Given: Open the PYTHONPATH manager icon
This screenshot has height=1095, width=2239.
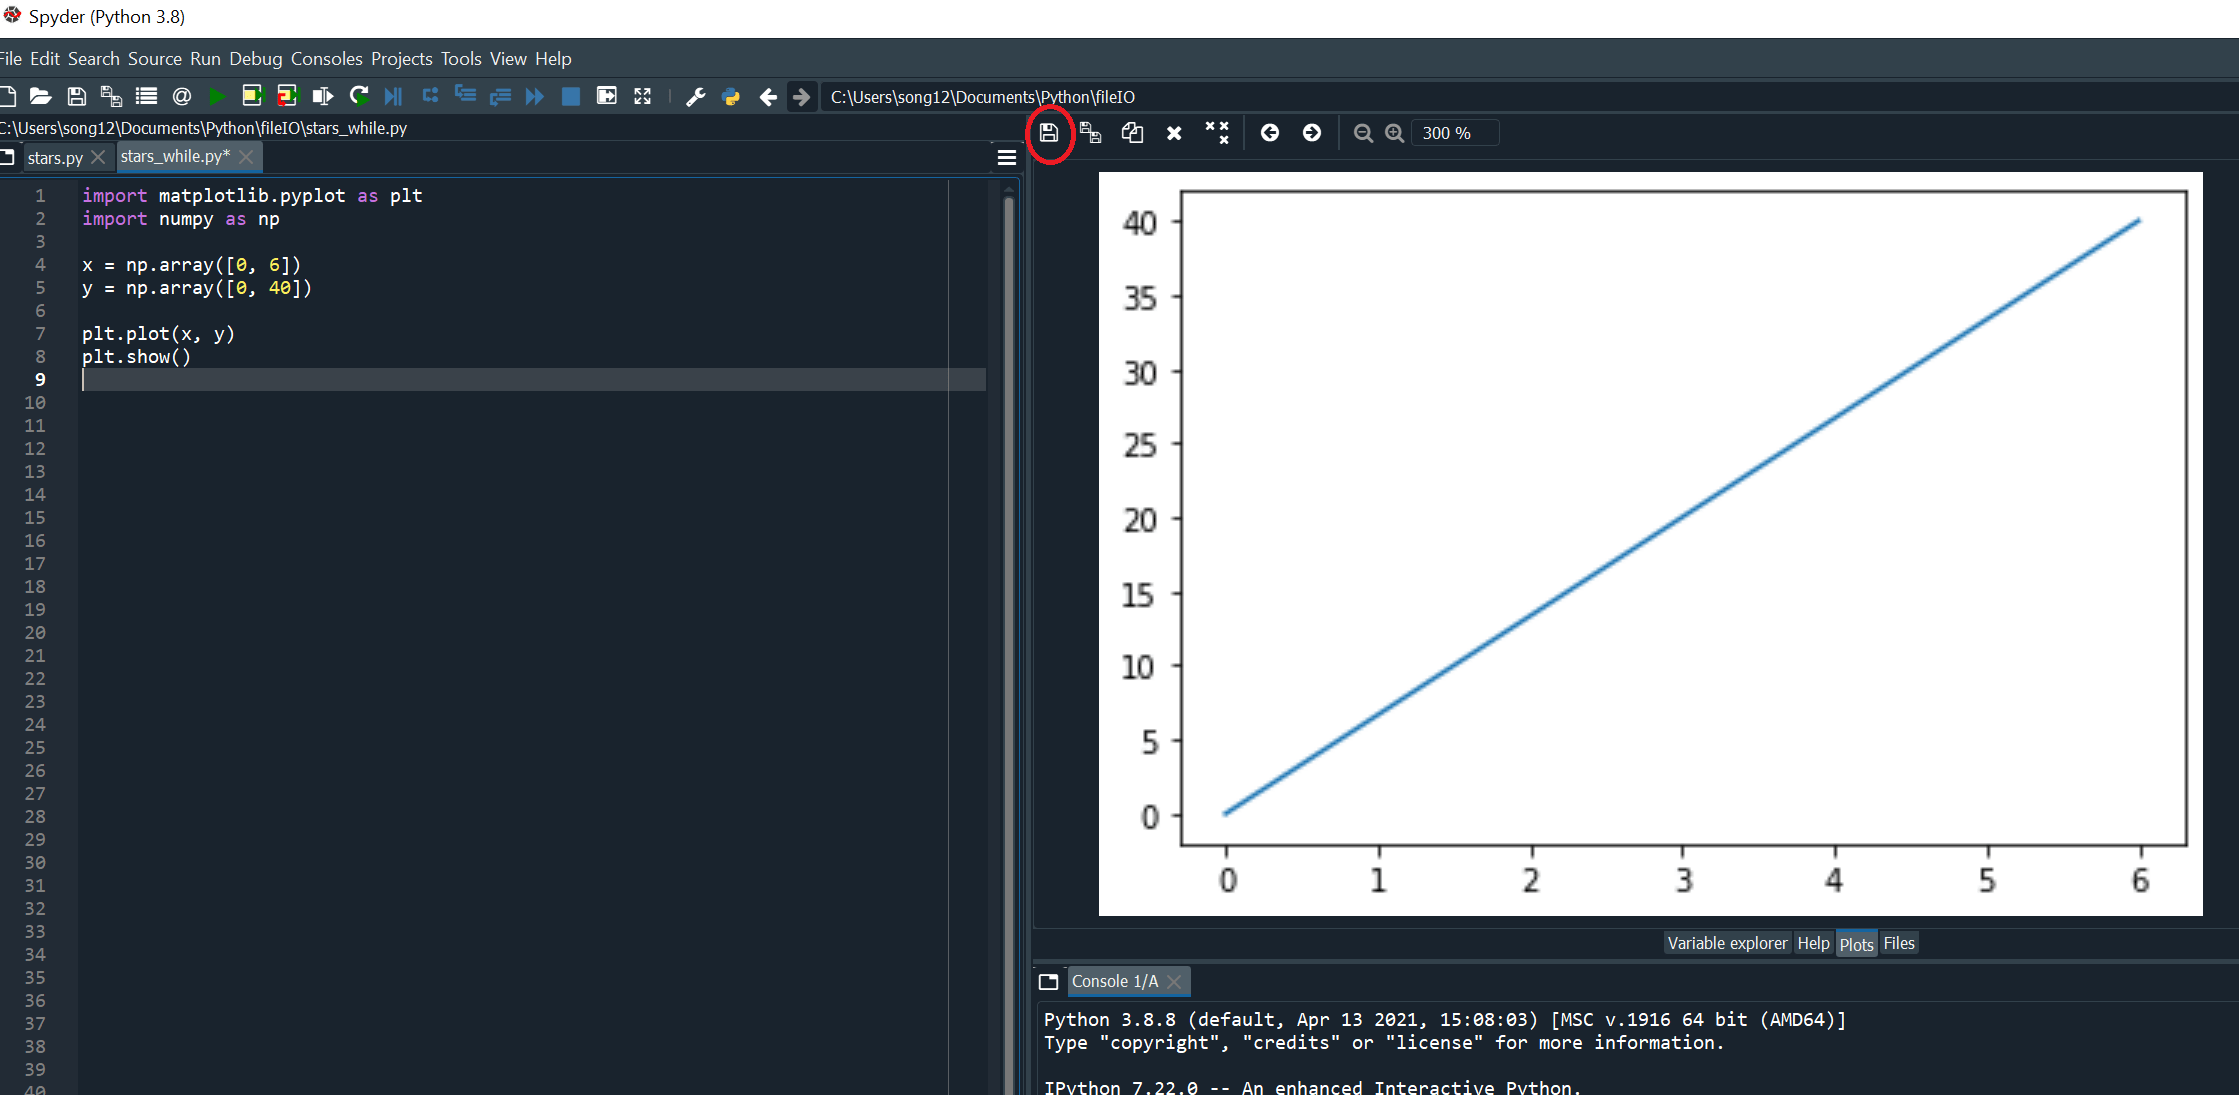Looking at the screenshot, I should [x=731, y=96].
